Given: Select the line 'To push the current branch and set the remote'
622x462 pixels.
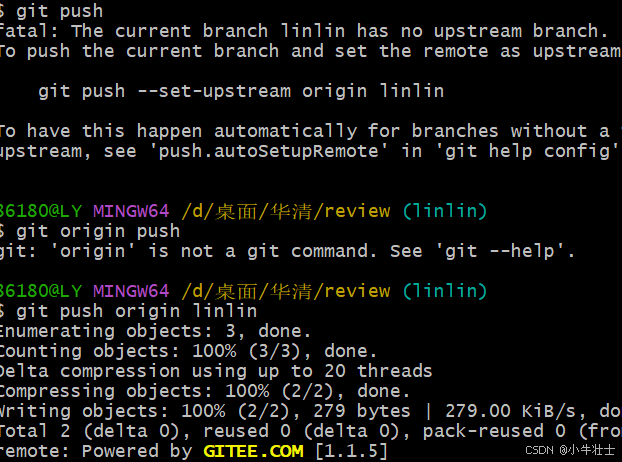Looking at the screenshot, I should point(311,51).
